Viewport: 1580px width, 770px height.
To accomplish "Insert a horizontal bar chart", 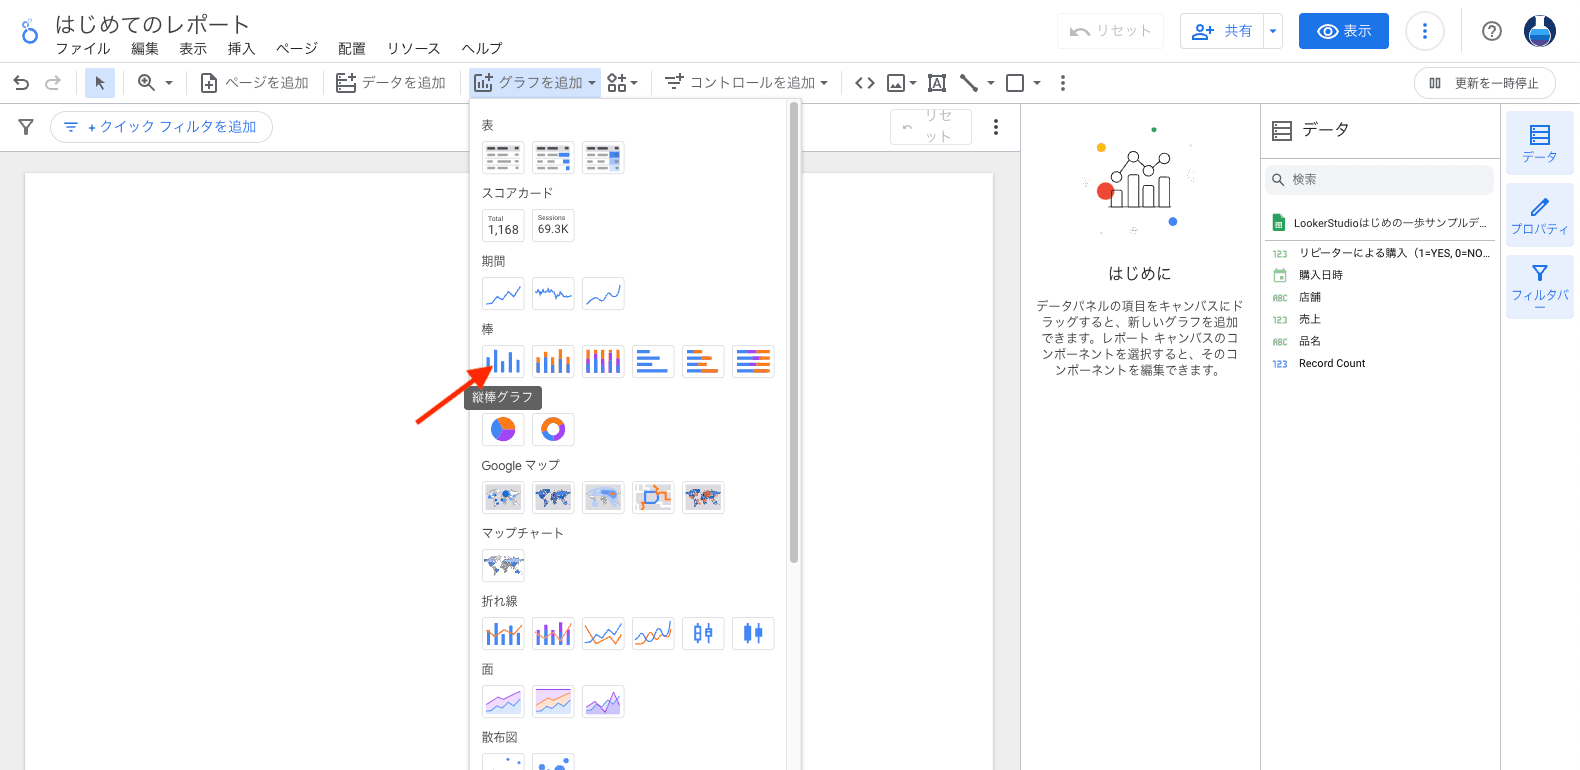I will (x=653, y=361).
